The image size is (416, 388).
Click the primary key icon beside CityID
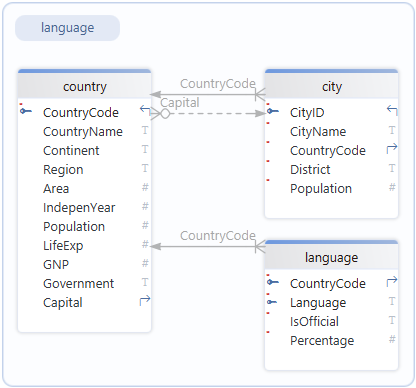(273, 111)
